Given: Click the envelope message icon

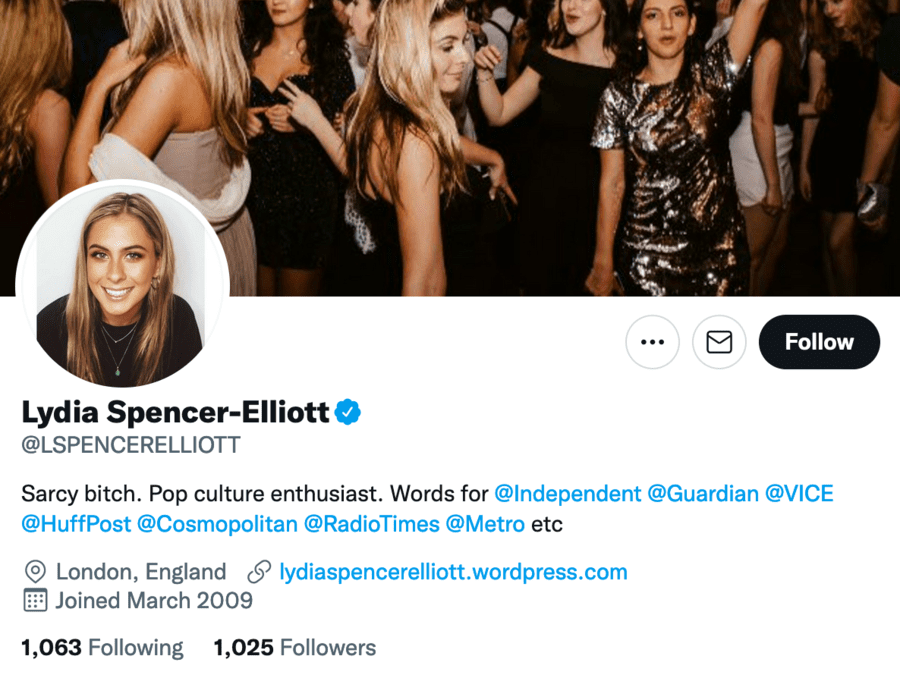Looking at the screenshot, I should (x=719, y=342).
